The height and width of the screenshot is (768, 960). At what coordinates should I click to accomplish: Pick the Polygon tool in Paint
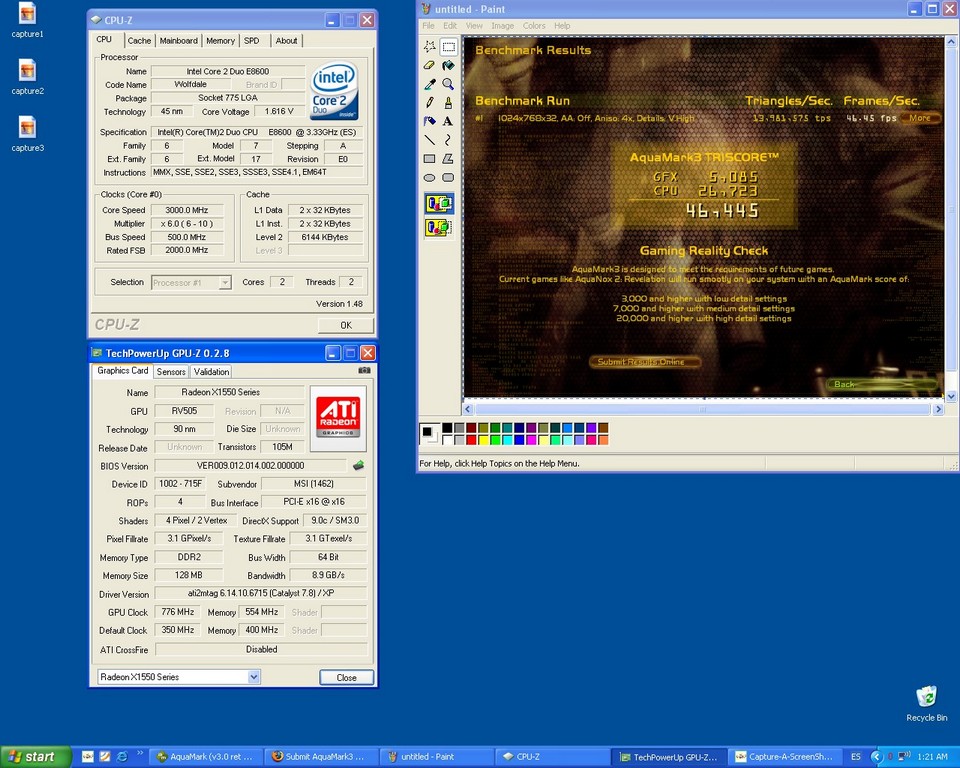[x=448, y=159]
